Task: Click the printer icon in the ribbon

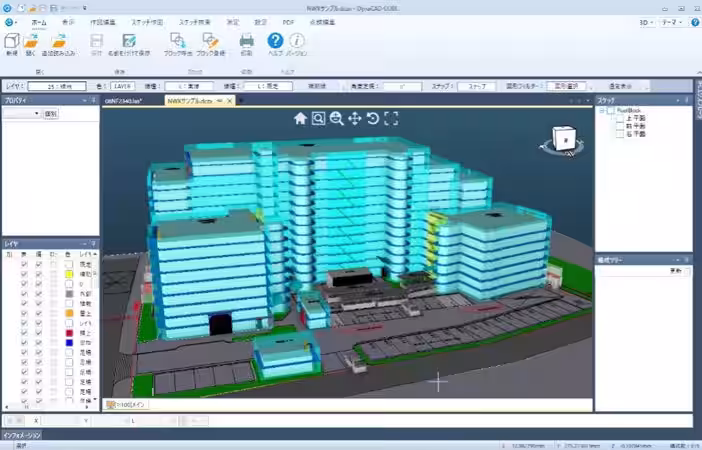Action: click(246, 41)
